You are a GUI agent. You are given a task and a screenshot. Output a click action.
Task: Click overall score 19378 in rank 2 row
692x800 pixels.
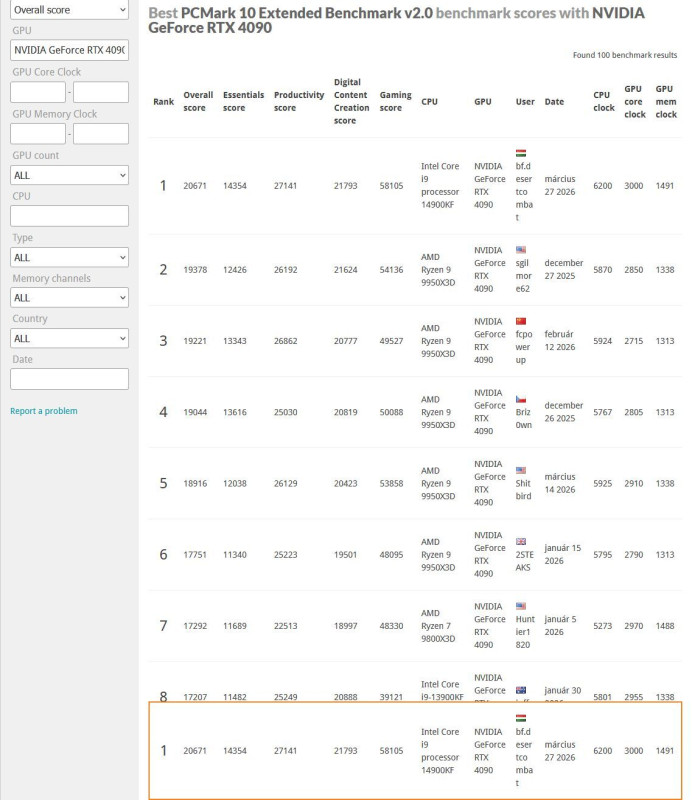[195, 270]
